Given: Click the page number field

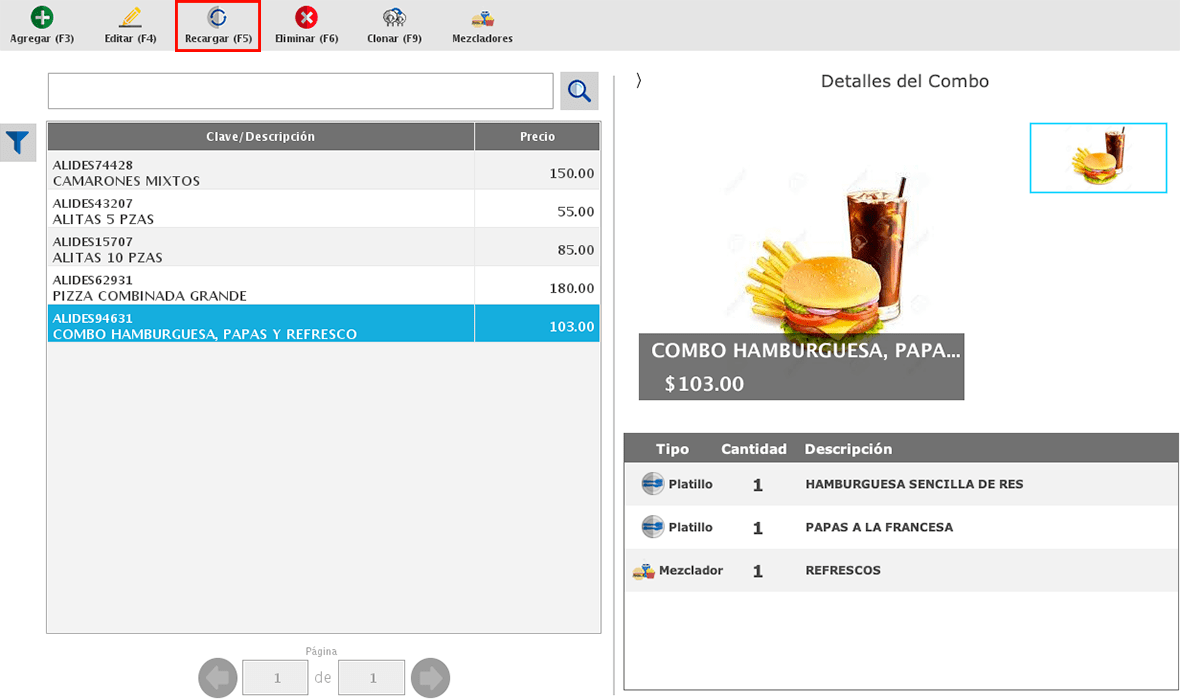Looking at the screenshot, I should 274,677.
